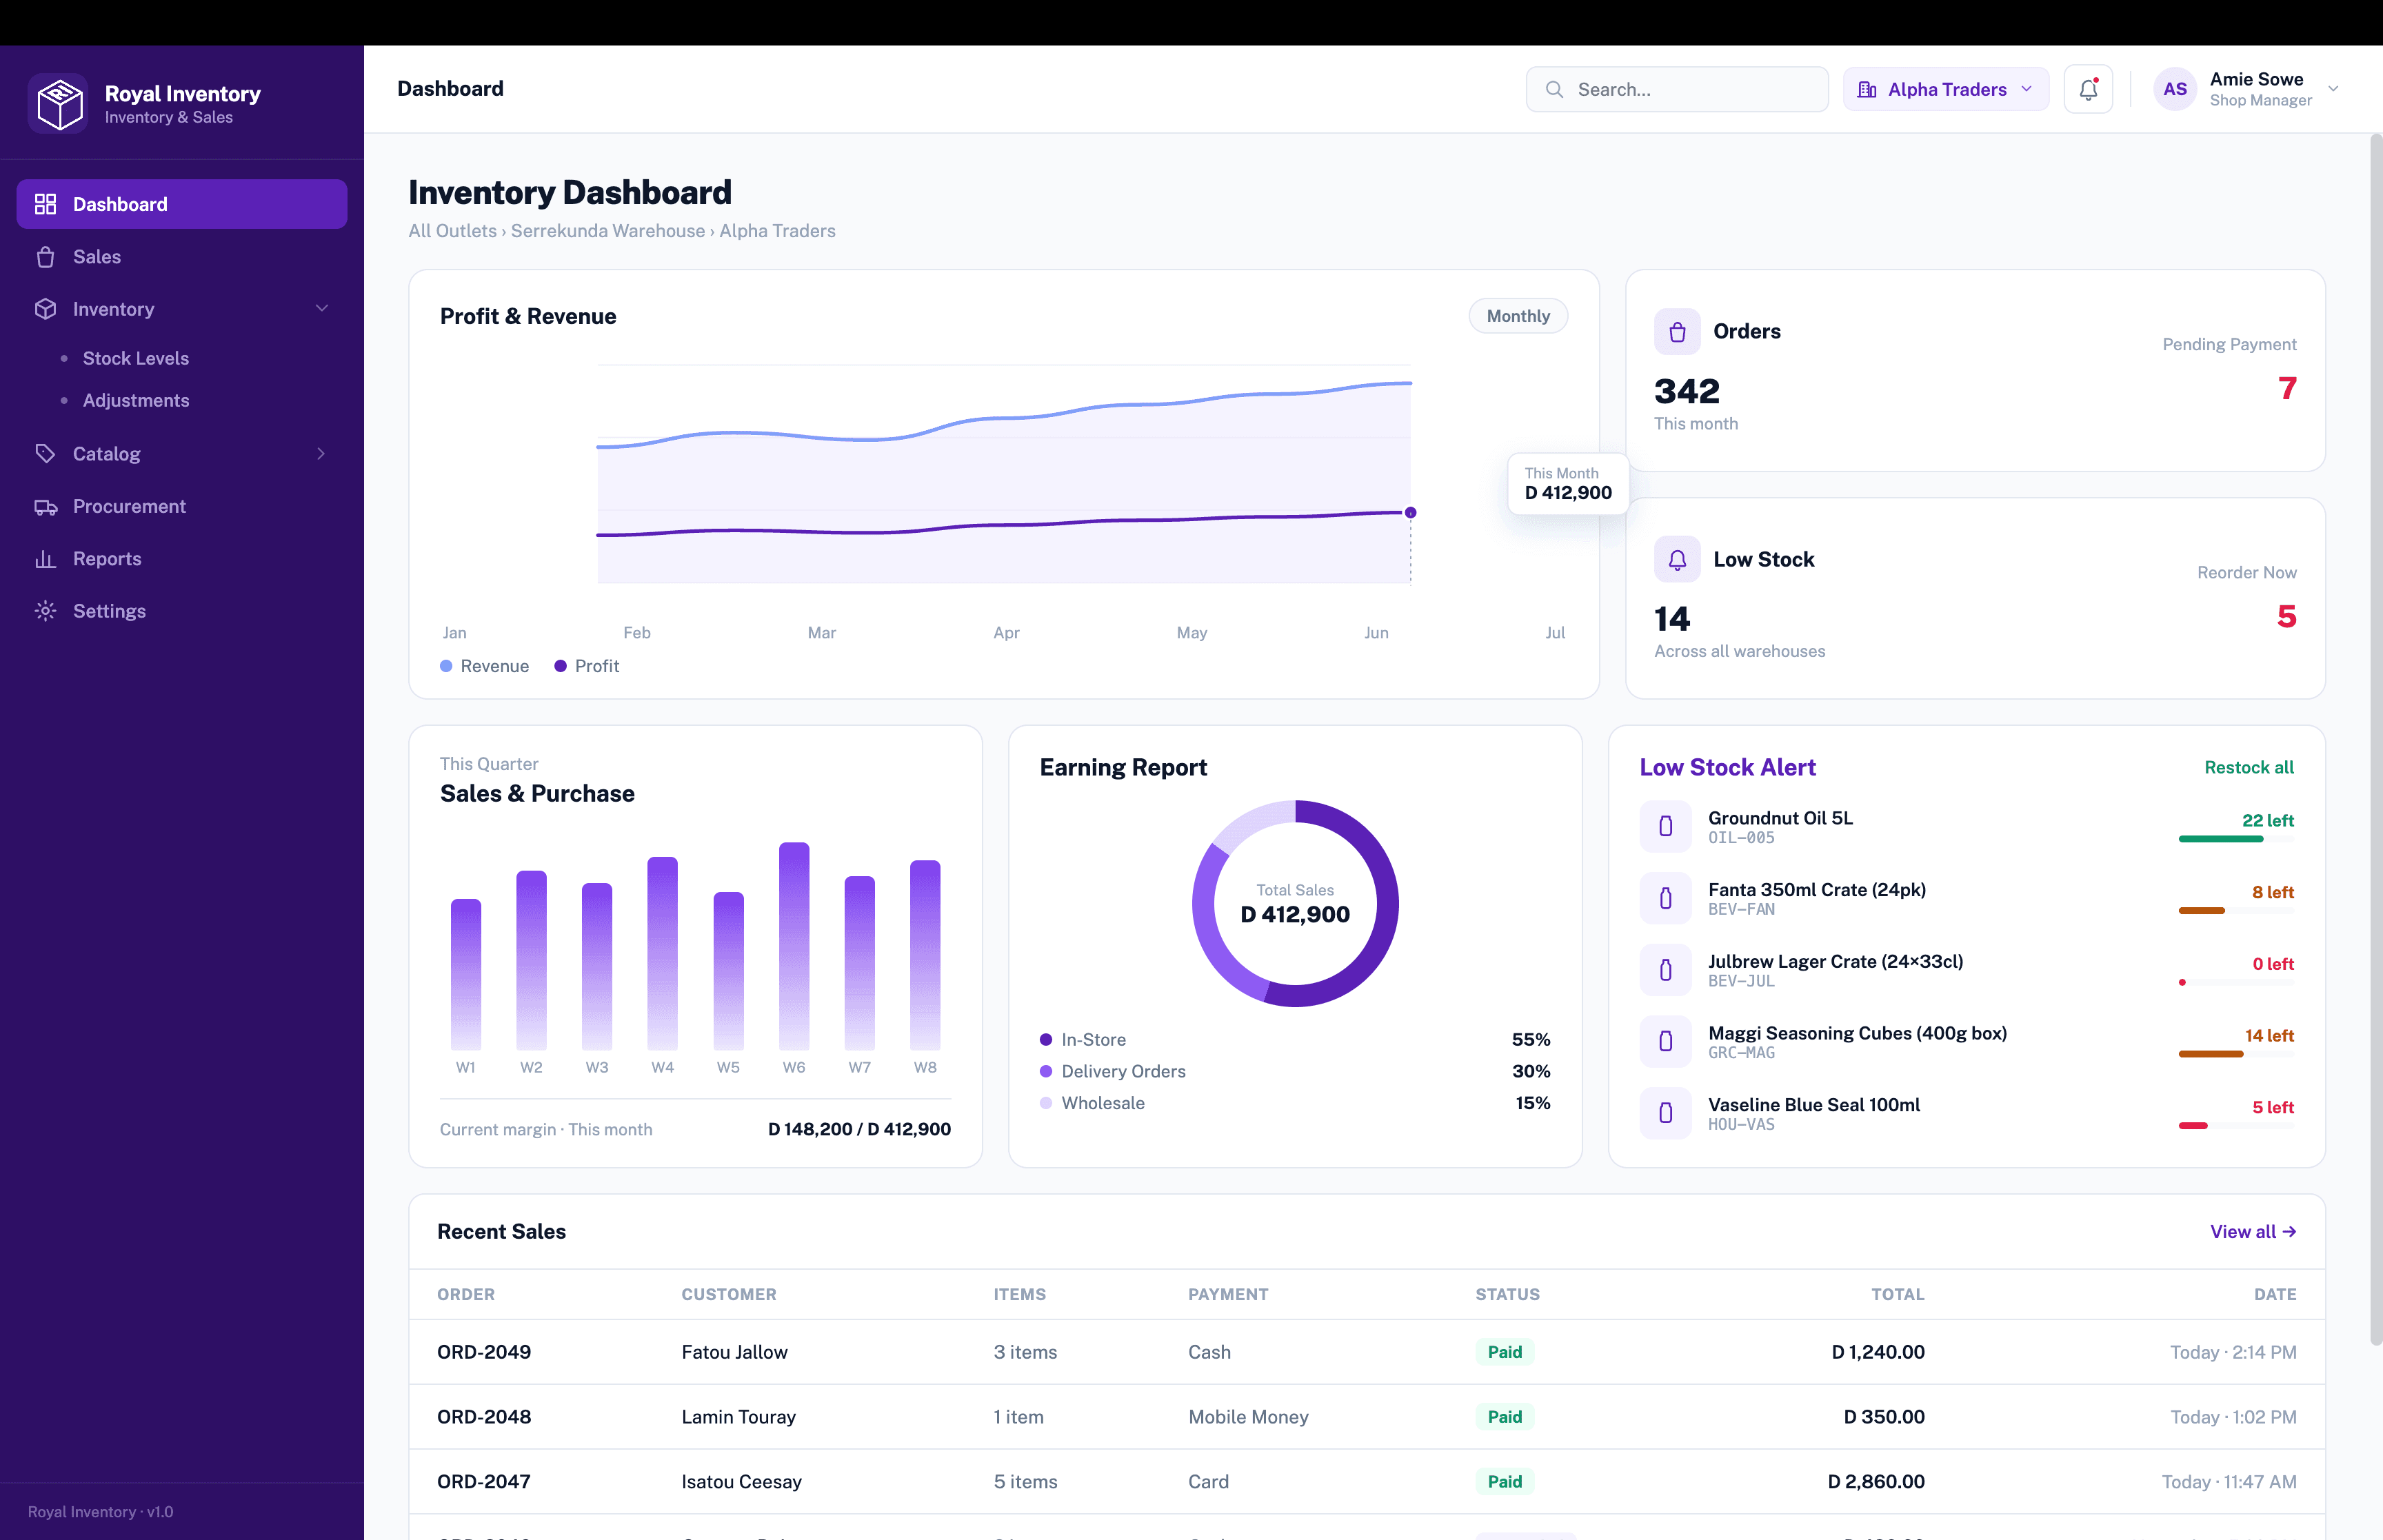Open the Sales menu item
Viewport: 2383px width, 1540px height.
pos(182,257)
